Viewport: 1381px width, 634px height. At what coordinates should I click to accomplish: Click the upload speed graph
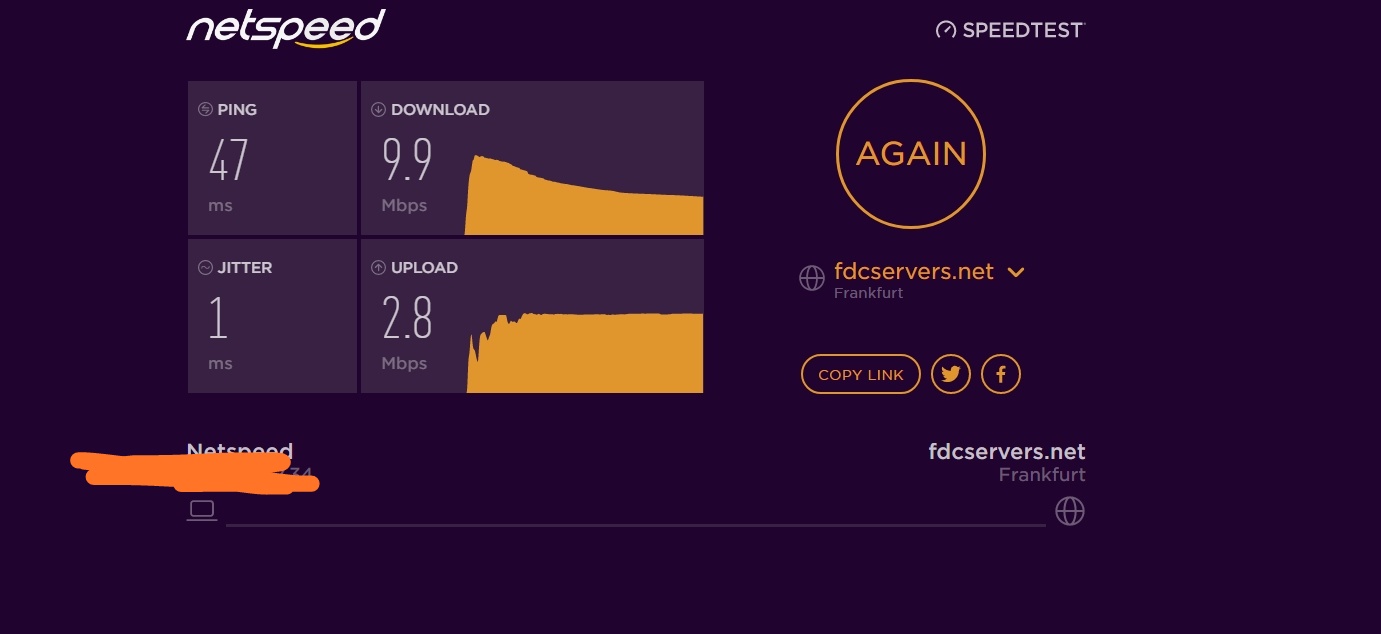click(585, 352)
